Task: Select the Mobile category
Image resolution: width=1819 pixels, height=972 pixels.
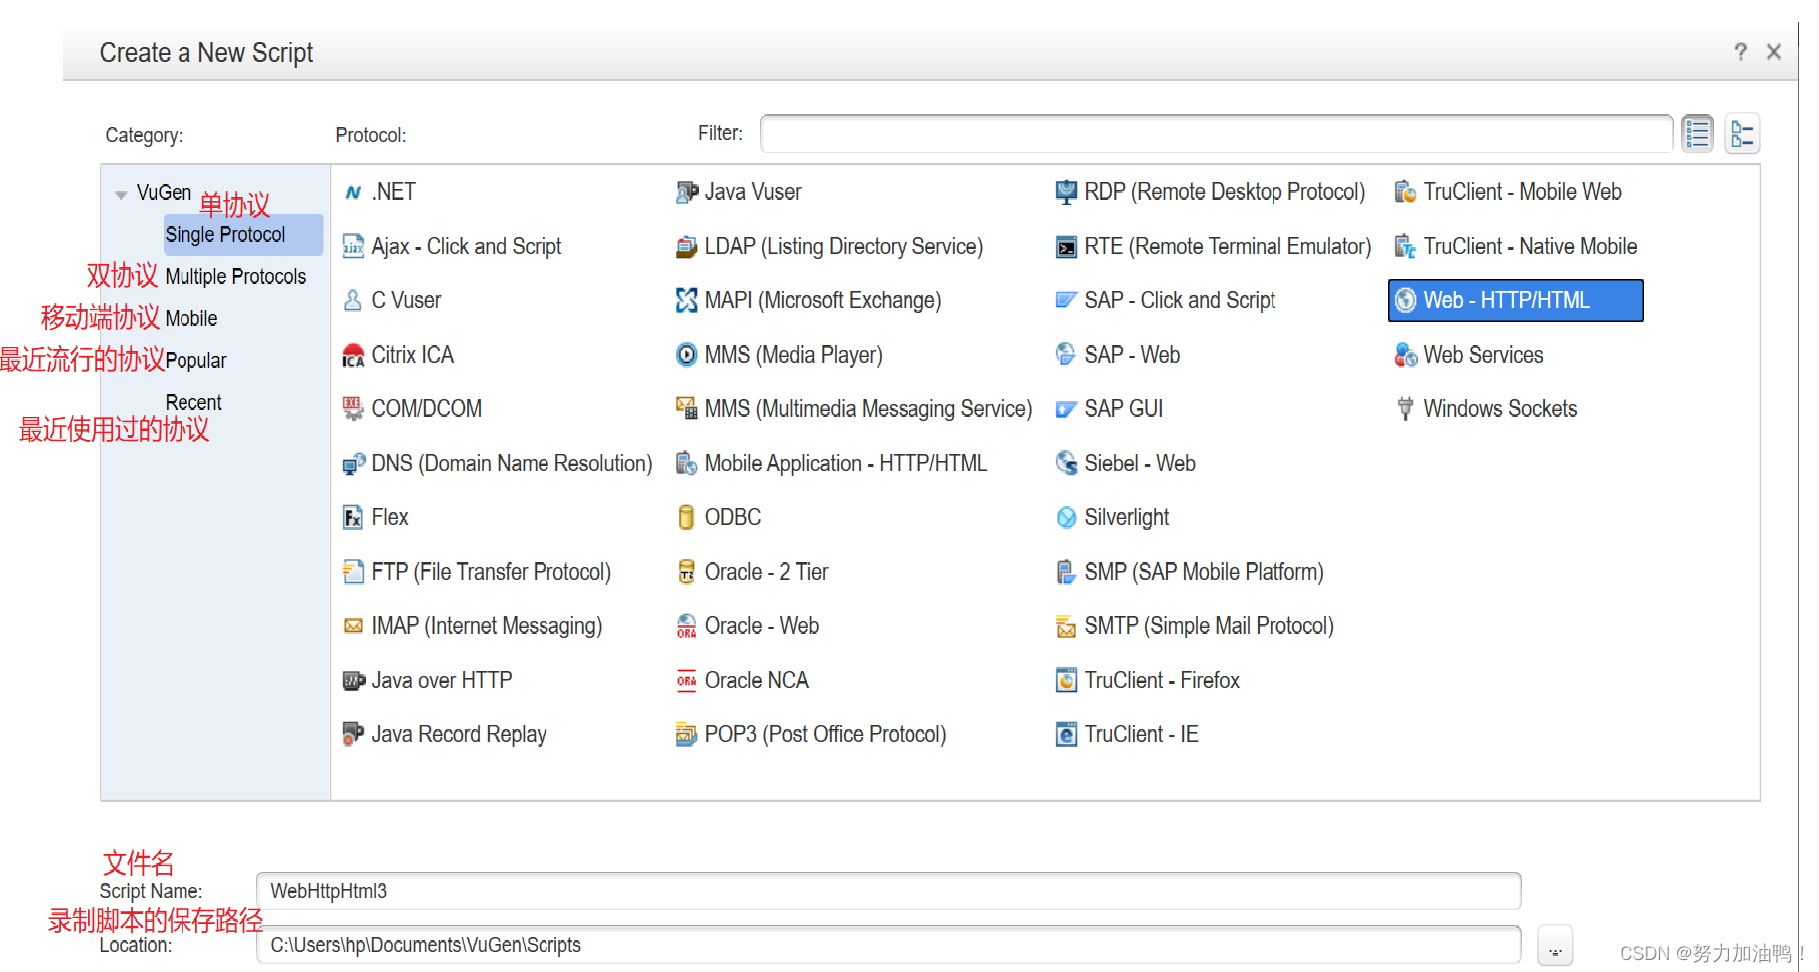Action: (x=191, y=318)
